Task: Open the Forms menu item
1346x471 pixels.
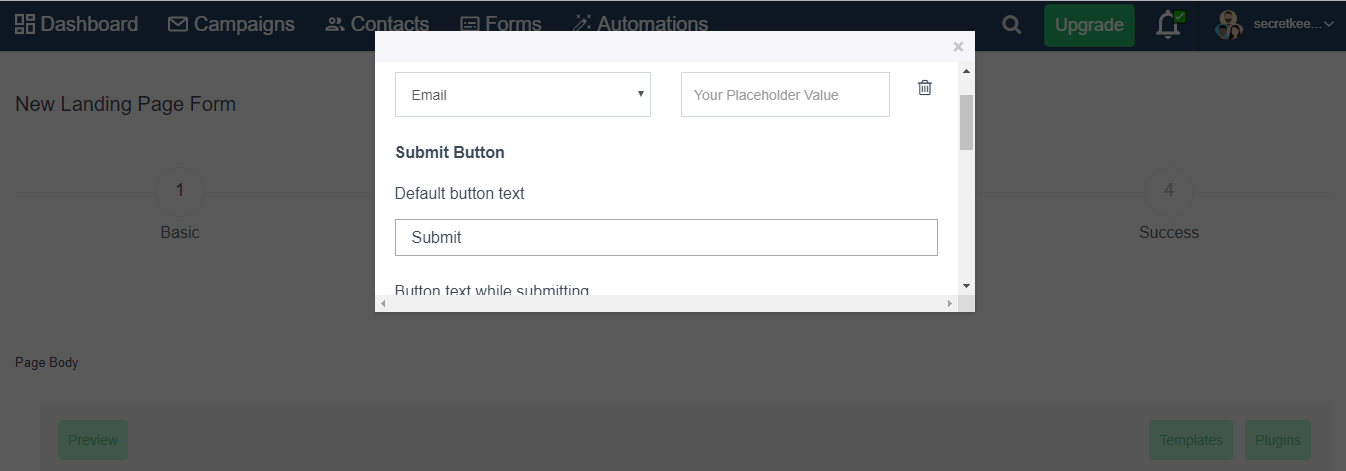Action: [501, 24]
